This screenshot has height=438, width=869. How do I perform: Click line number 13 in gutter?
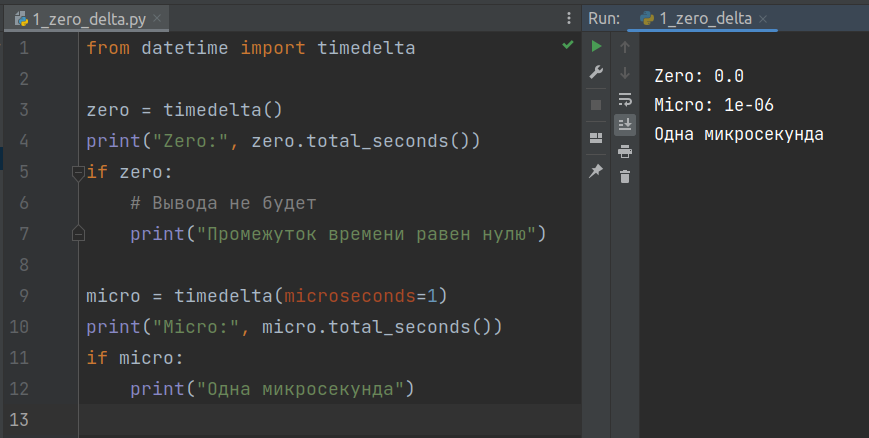click(18, 420)
